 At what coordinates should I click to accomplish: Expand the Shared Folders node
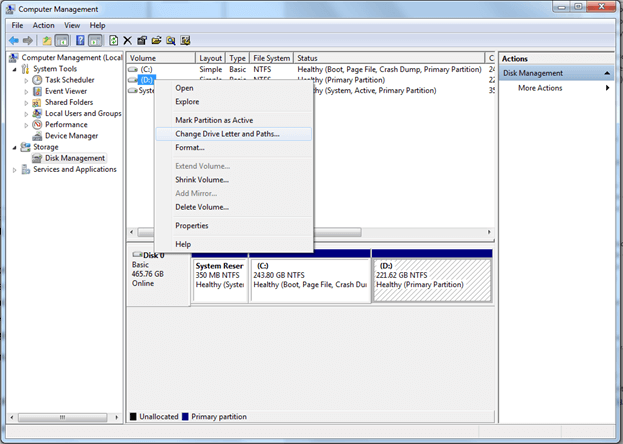click(x=26, y=103)
